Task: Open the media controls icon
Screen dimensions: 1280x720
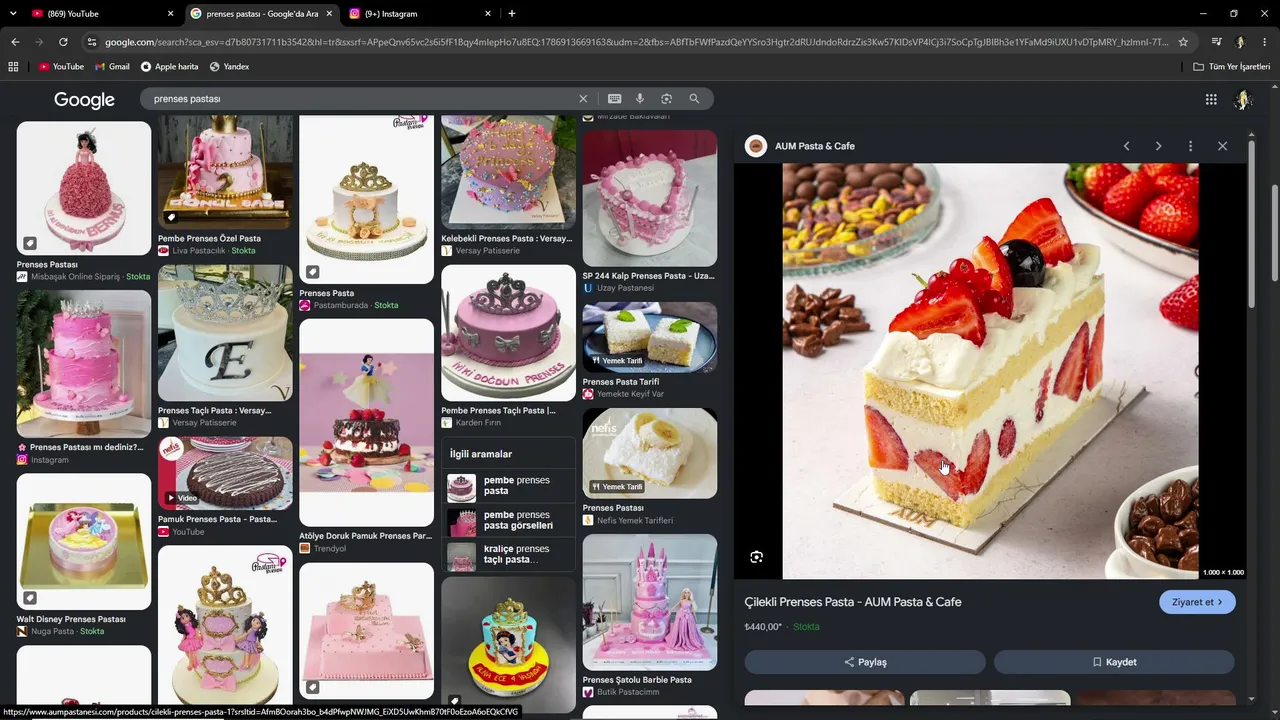Action: click(x=1216, y=42)
